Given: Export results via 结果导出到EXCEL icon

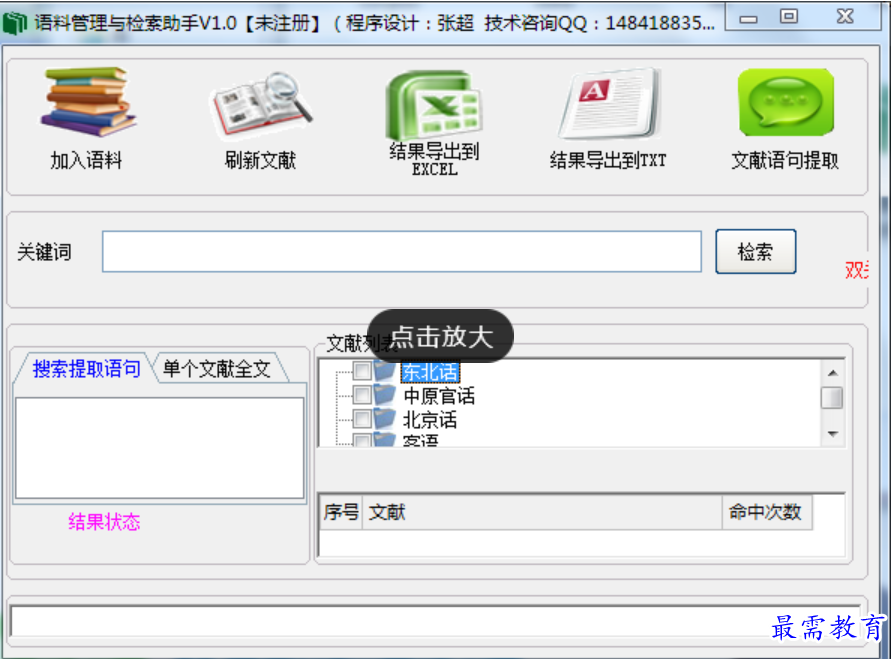Looking at the screenshot, I should tap(434, 106).
